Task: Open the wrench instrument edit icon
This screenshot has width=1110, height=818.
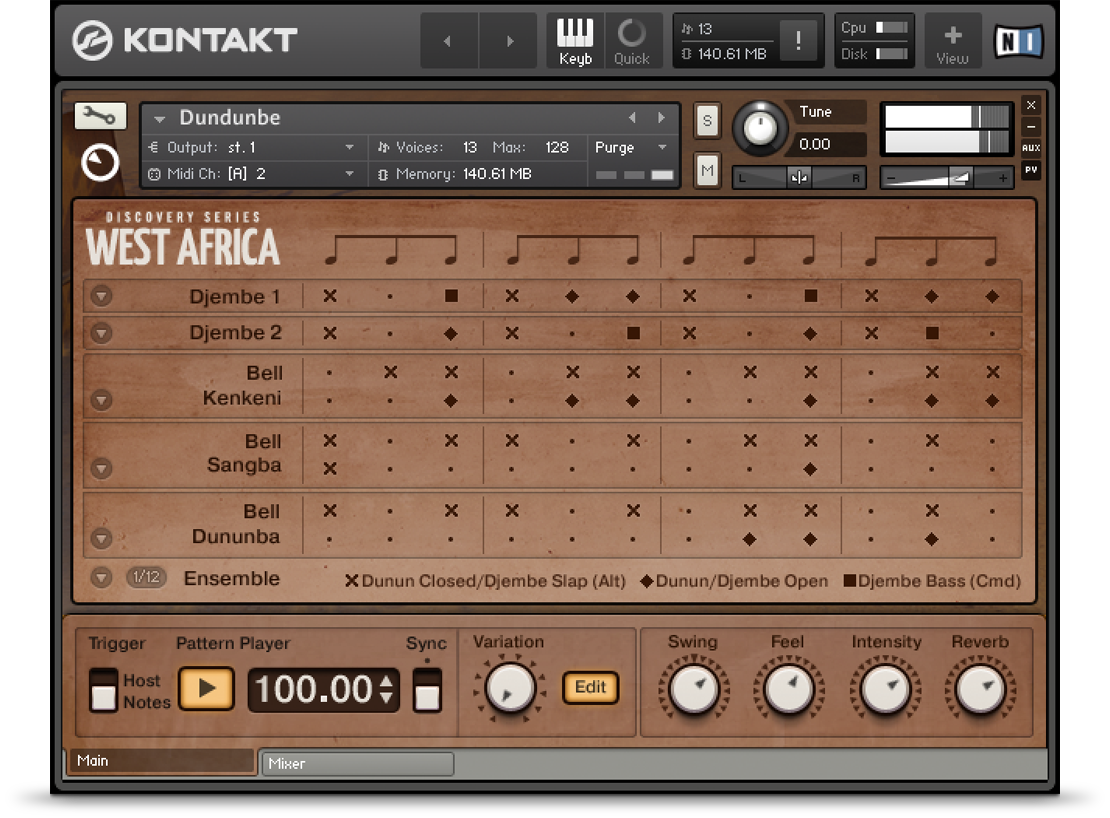Action: pyautogui.click(x=100, y=116)
